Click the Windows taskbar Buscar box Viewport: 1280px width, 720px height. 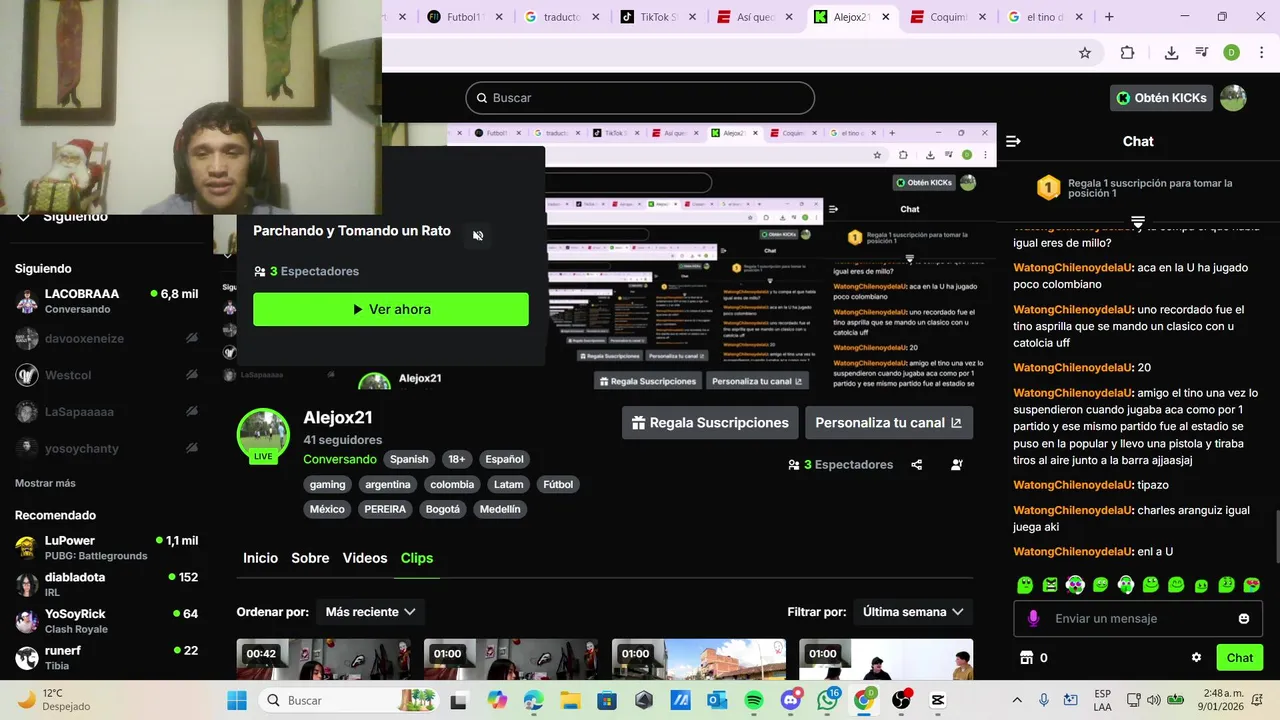pos(348,700)
